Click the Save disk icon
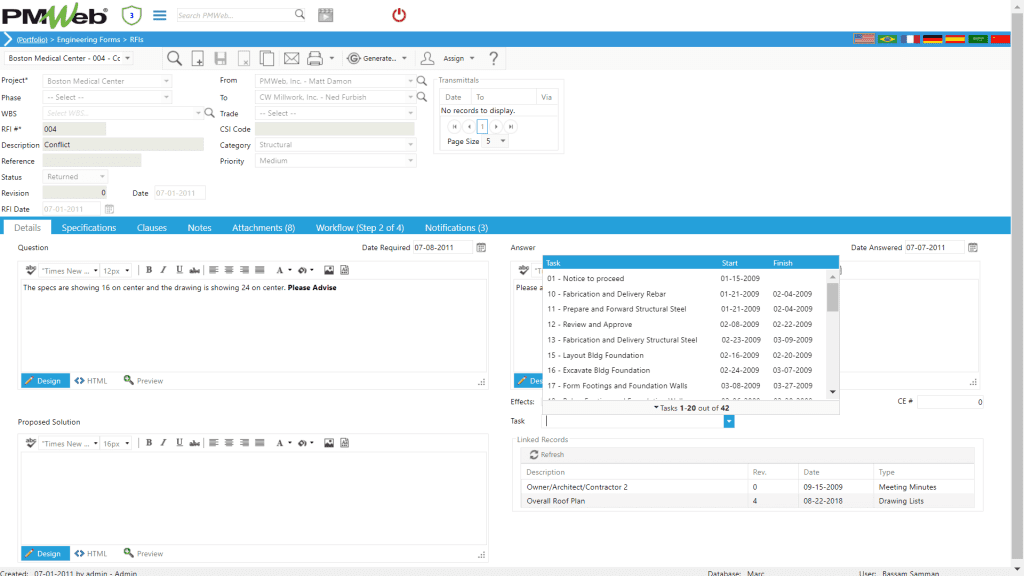The height and width of the screenshot is (576, 1024). [x=221, y=58]
